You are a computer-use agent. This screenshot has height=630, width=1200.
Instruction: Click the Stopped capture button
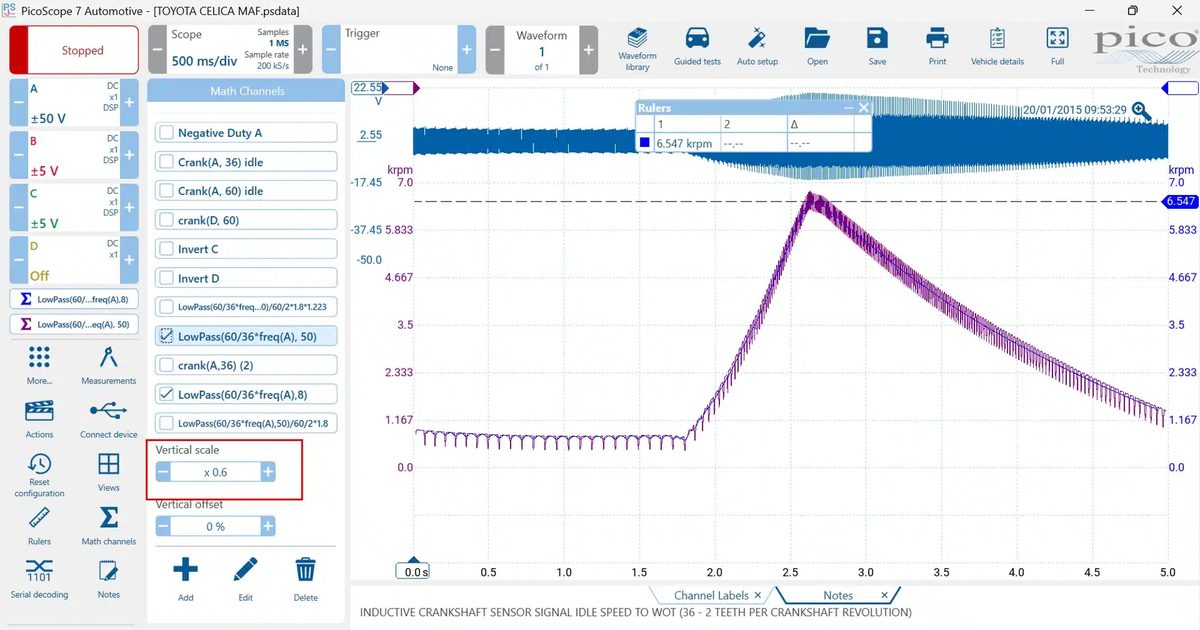[x=74, y=50]
